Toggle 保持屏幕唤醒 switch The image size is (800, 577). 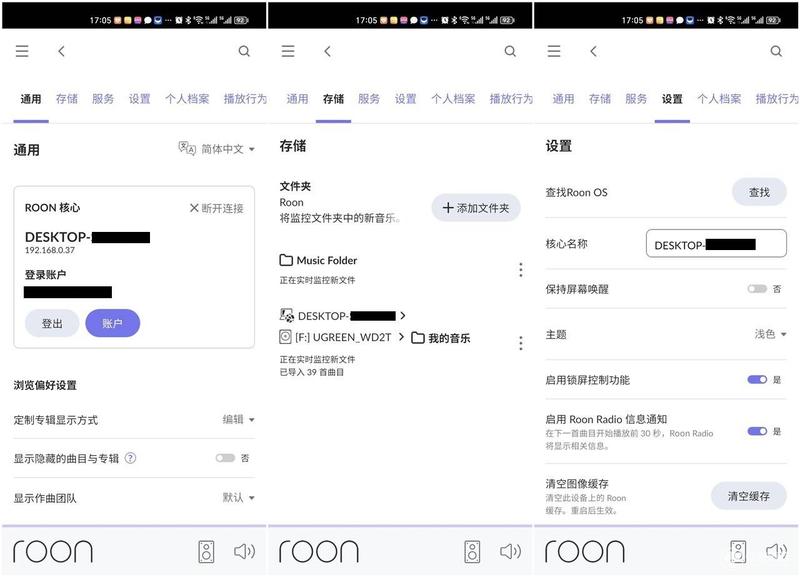[x=757, y=289]
